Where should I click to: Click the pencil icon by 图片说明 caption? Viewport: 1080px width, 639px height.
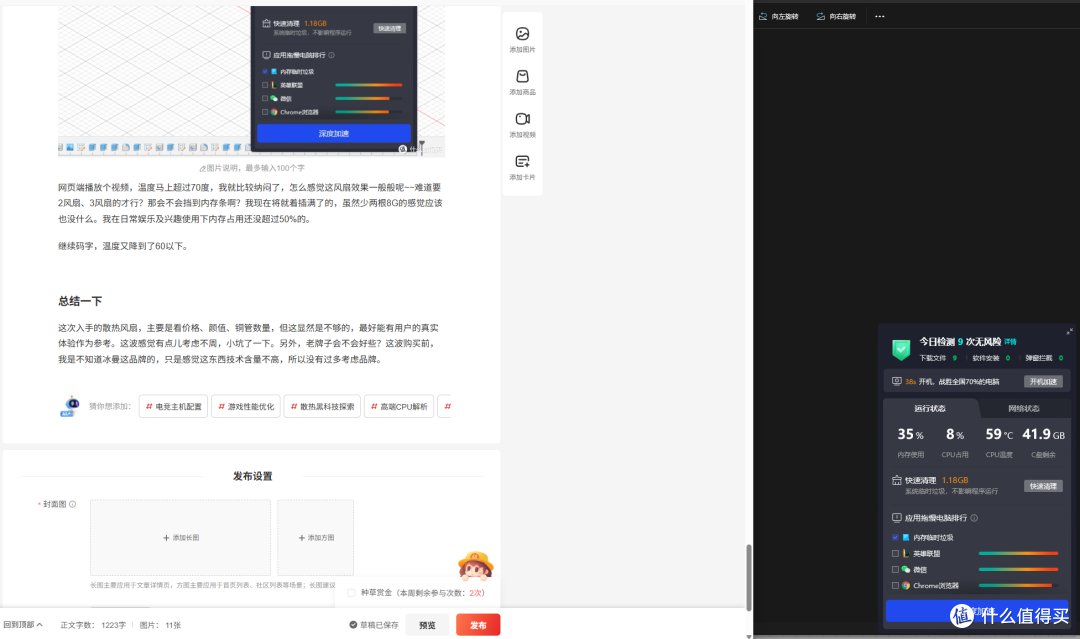pyautogui.click(x=202, y=168)
